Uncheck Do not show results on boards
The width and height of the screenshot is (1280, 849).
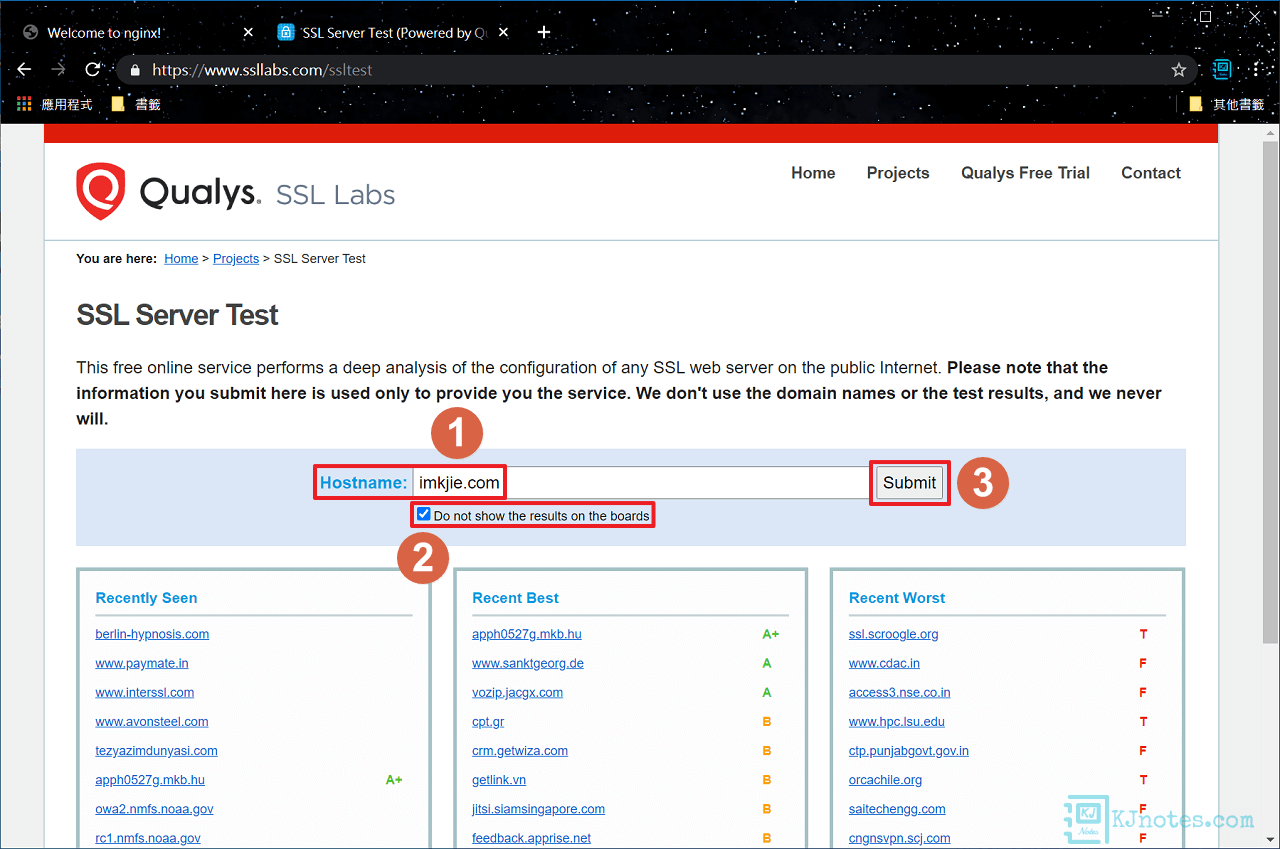click(424, 515)
